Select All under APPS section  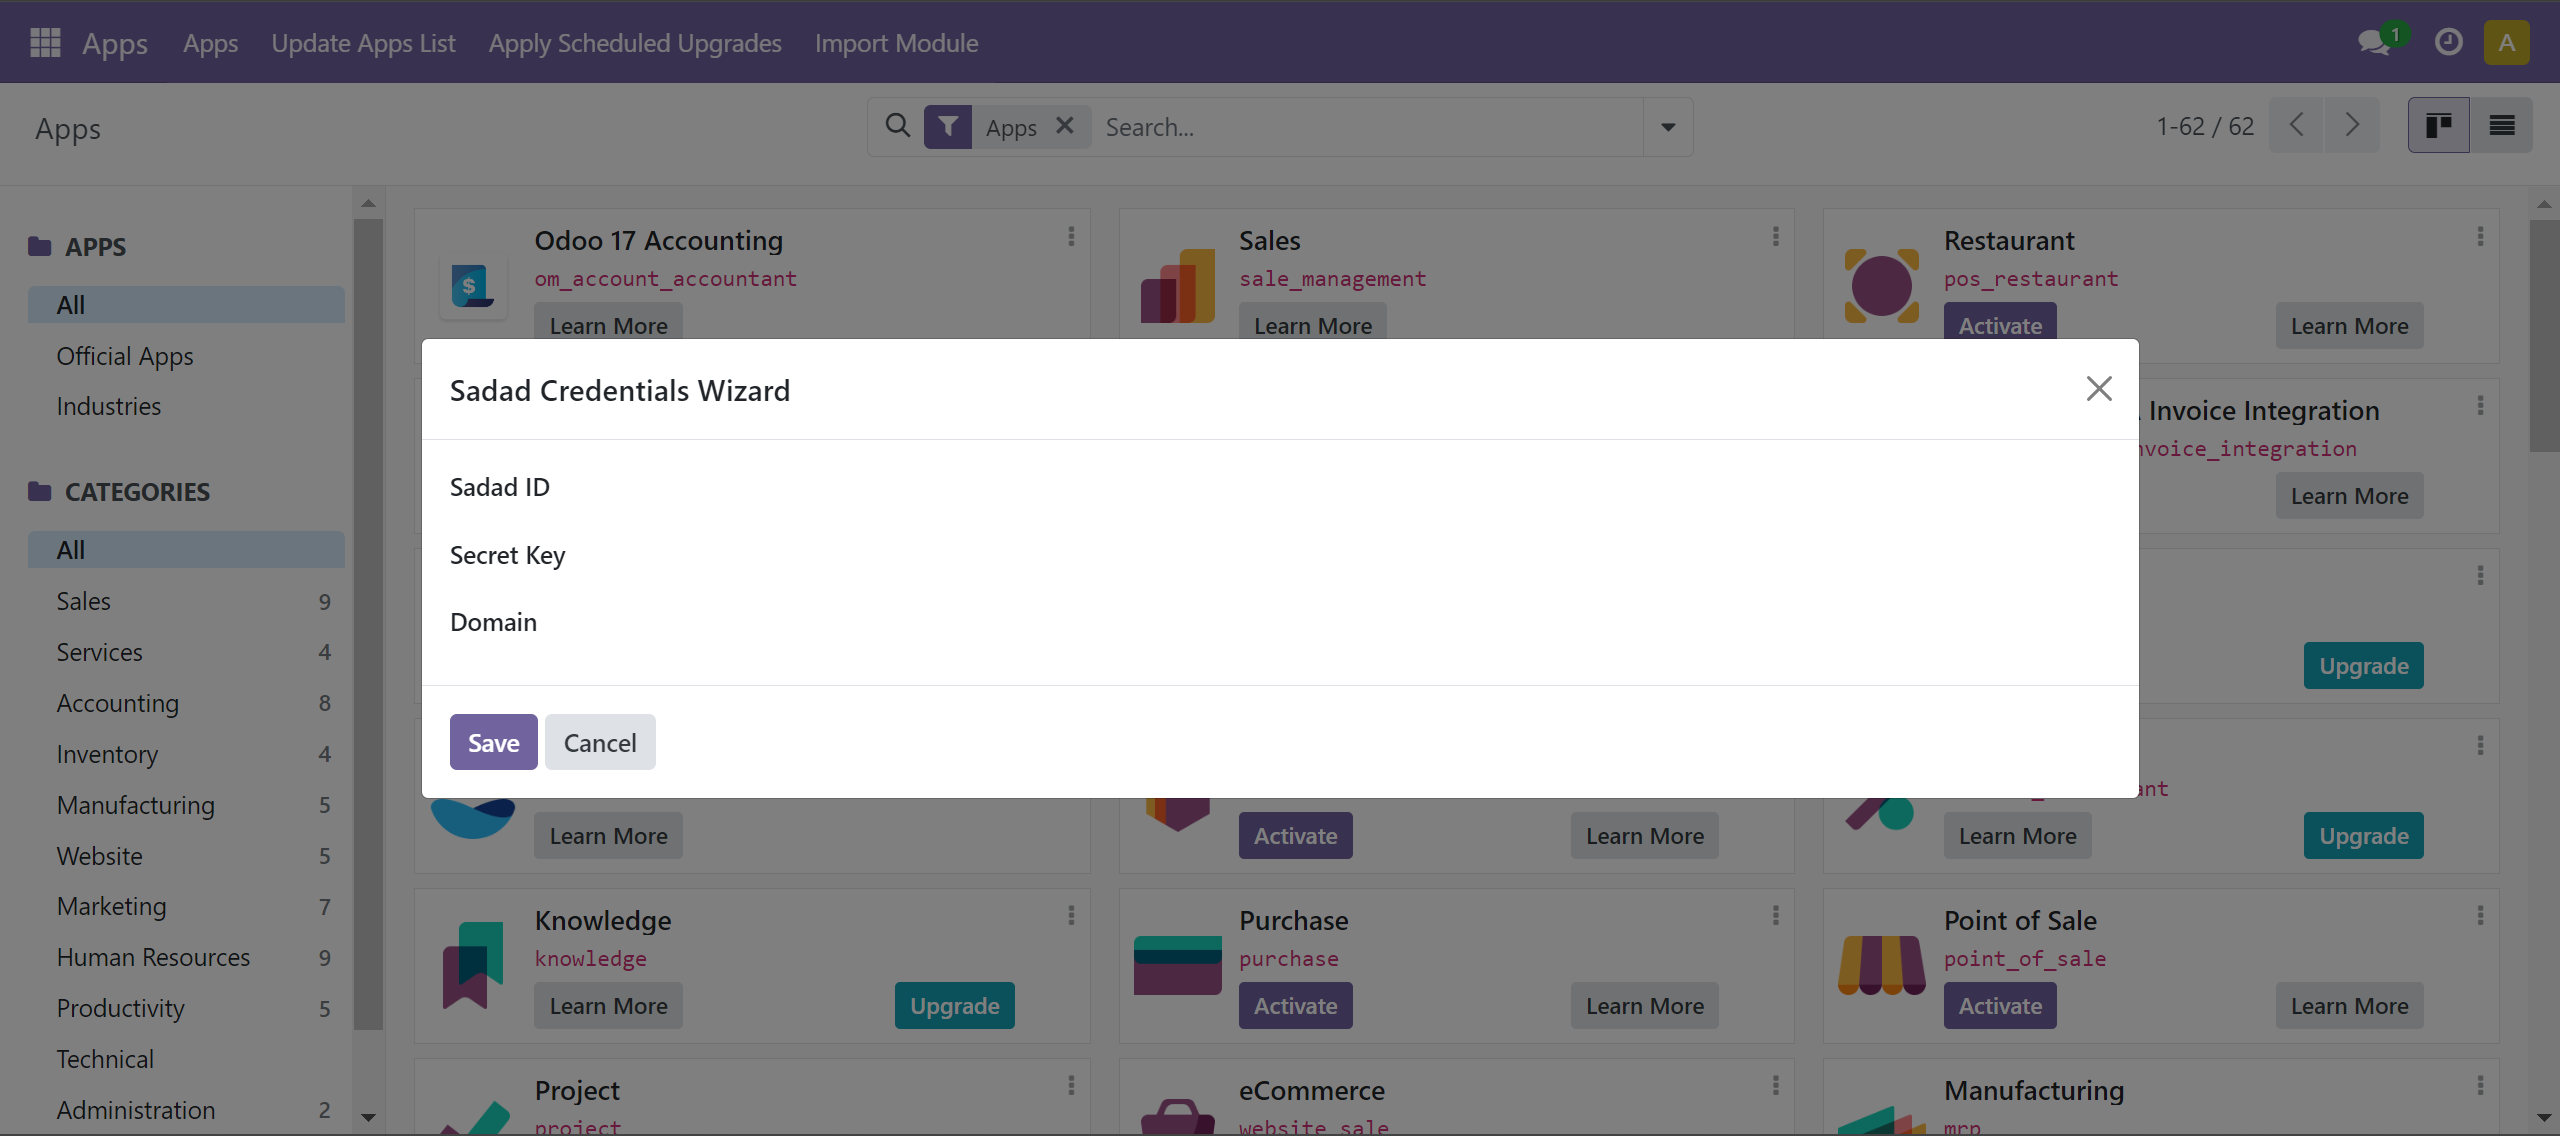point(186,305)
